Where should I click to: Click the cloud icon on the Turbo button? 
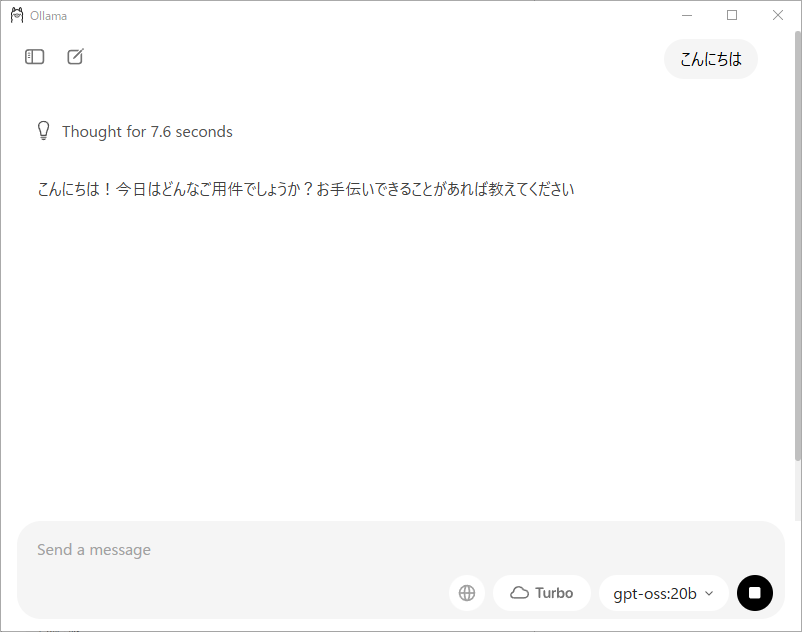click(x=519, y=593)
